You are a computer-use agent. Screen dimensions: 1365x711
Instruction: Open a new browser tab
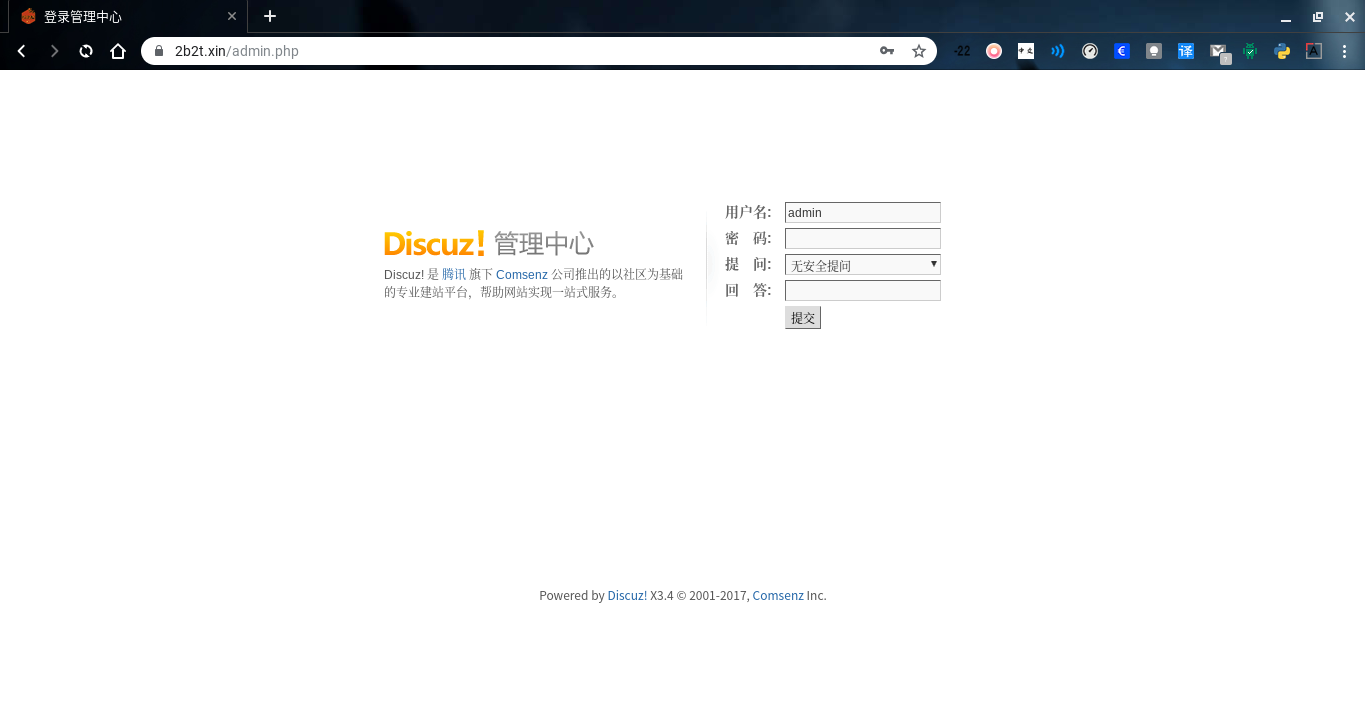point(268,16)
